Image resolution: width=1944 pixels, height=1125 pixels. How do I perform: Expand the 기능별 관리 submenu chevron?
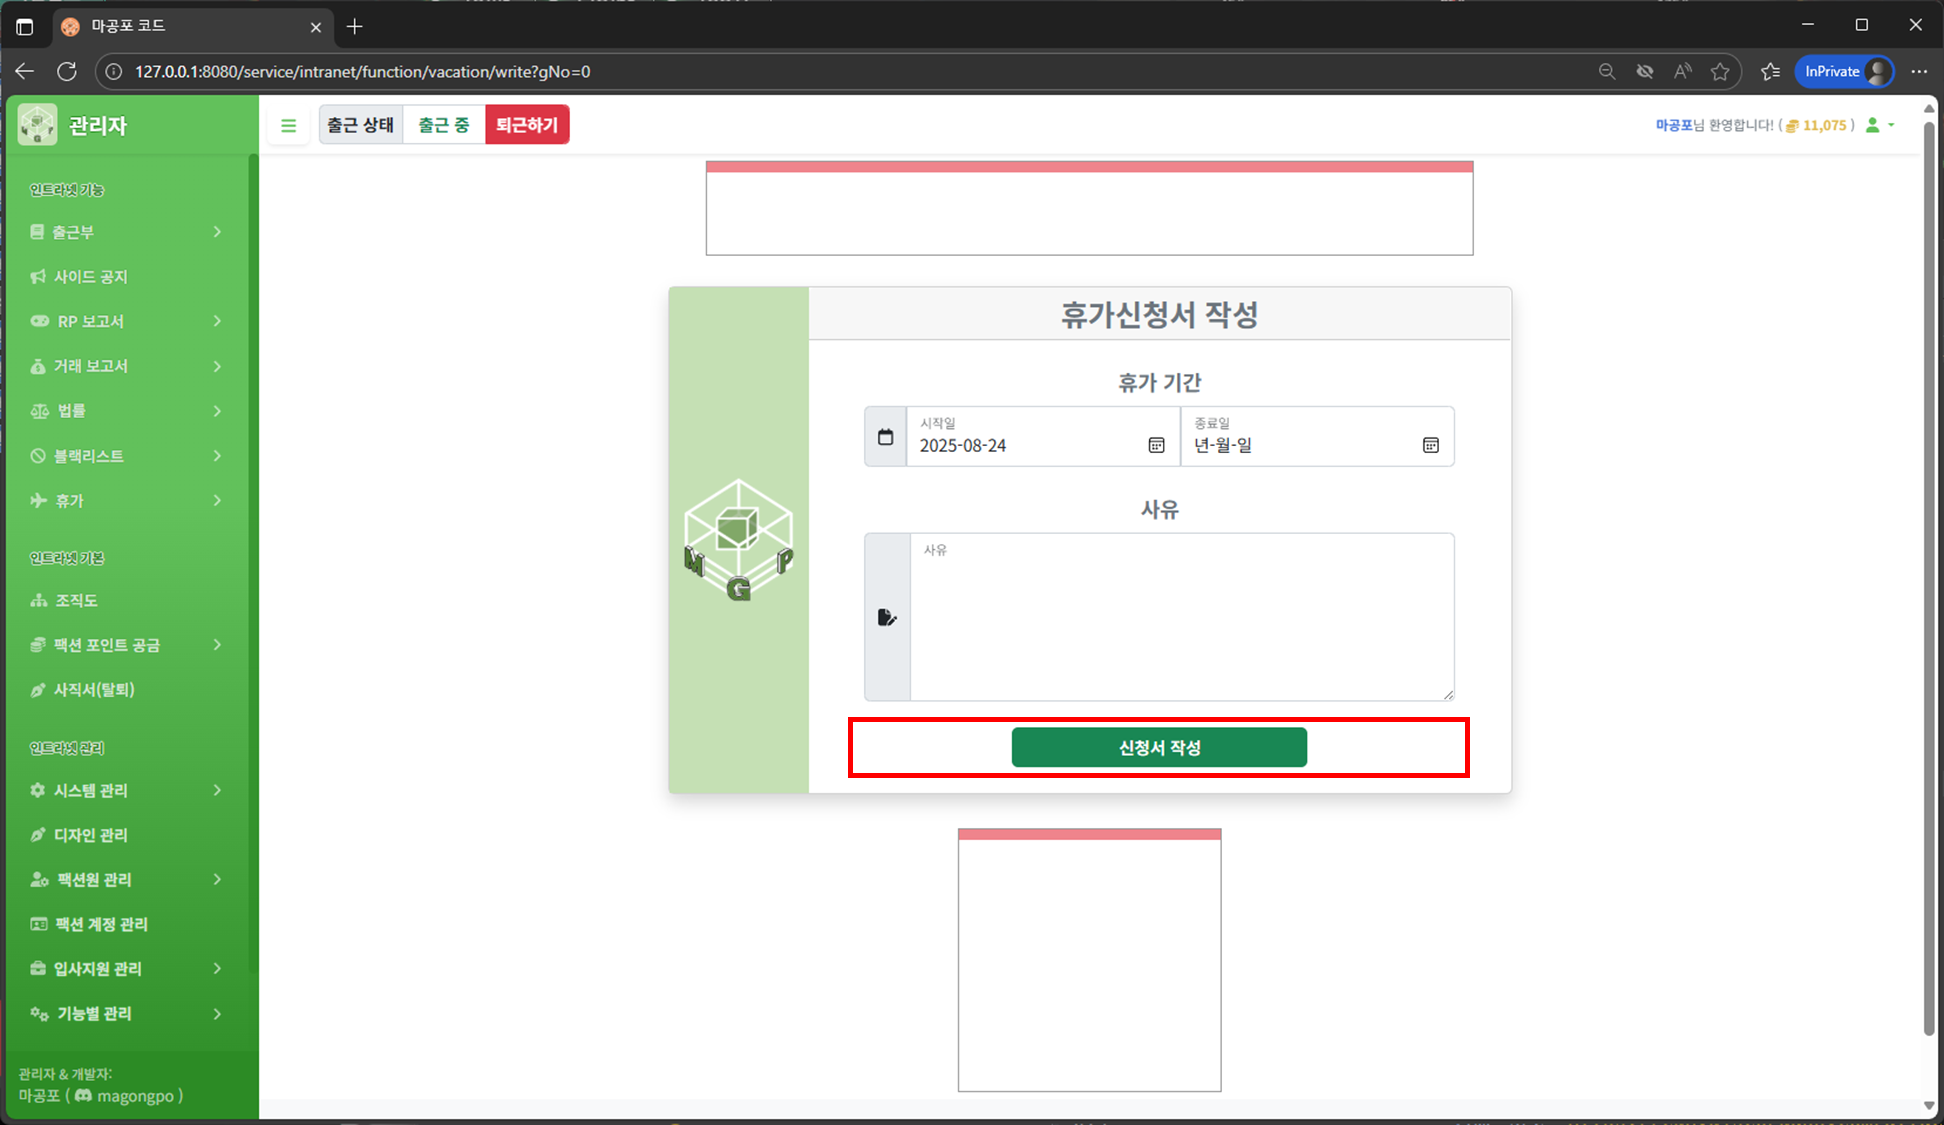tap(217, 1014)
